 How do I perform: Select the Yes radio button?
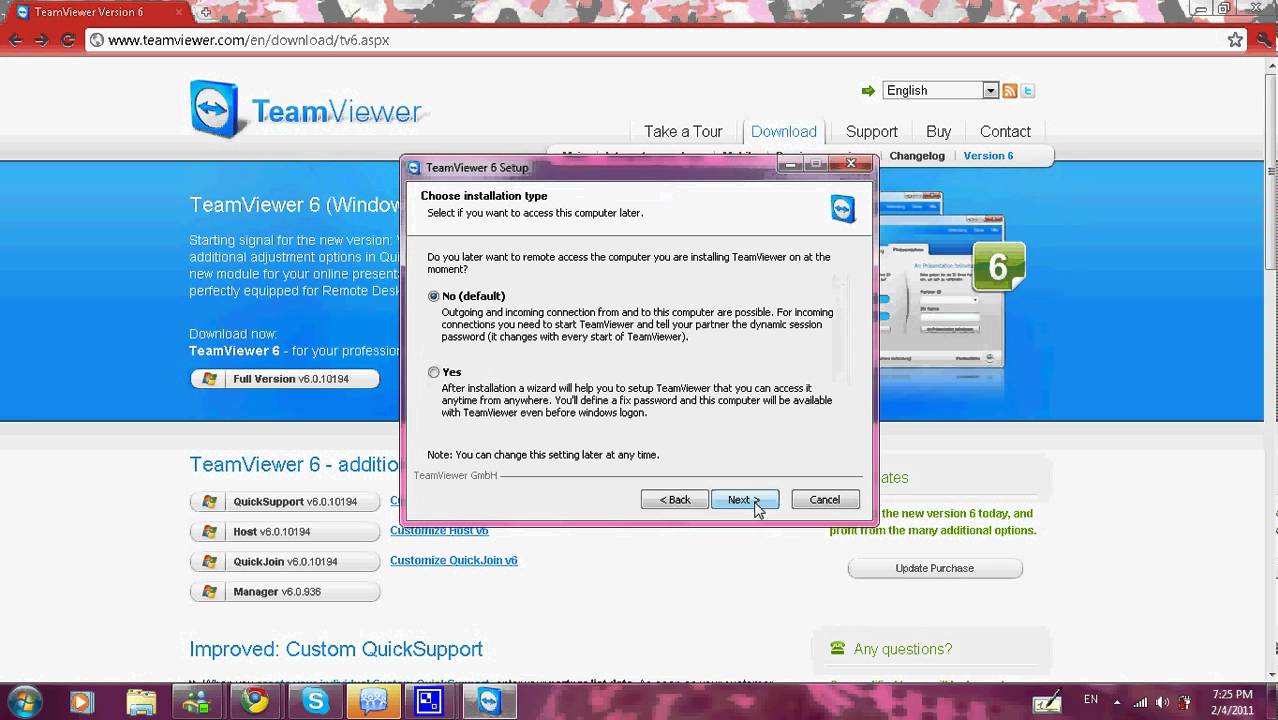click(x=433, y=372)
